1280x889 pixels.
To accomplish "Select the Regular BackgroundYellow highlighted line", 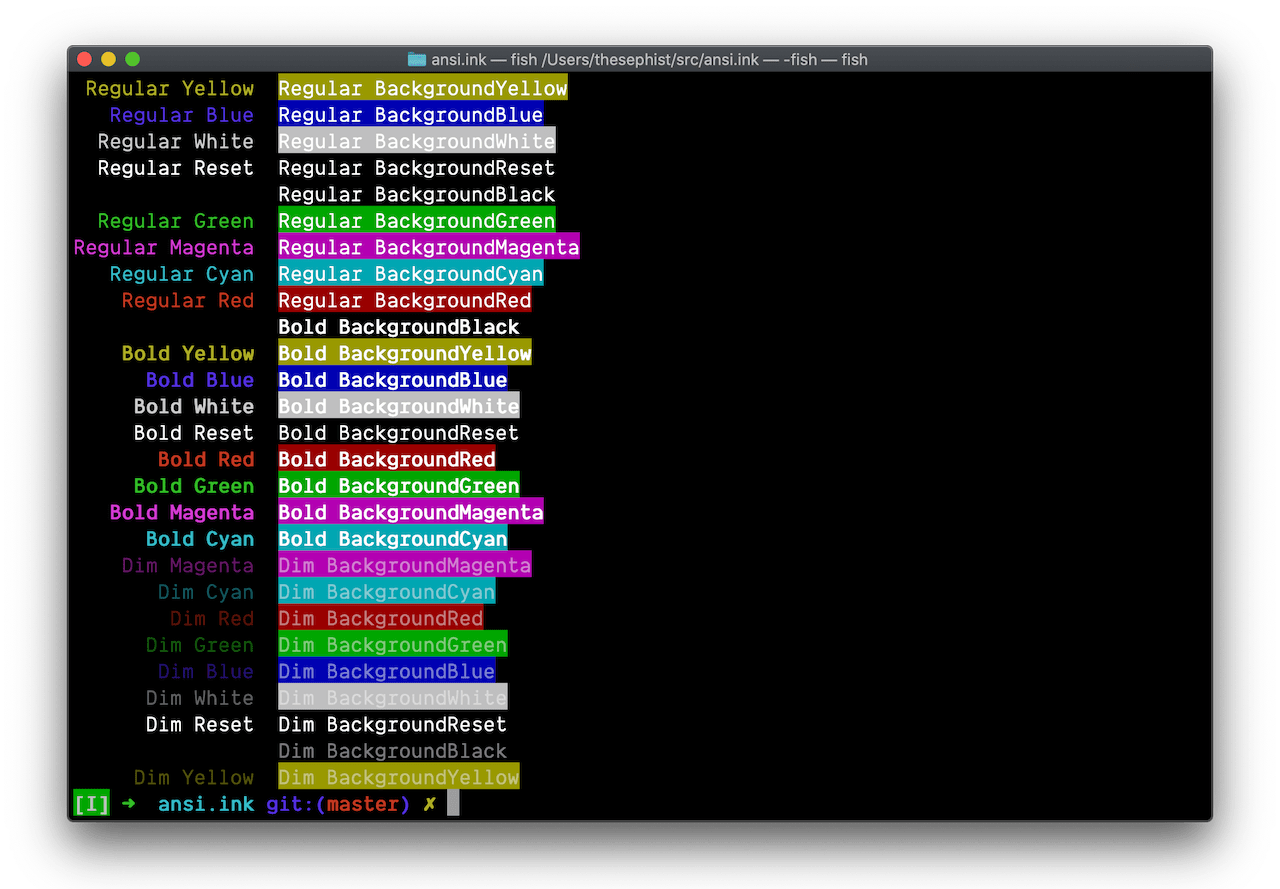I will click(423, 88).
